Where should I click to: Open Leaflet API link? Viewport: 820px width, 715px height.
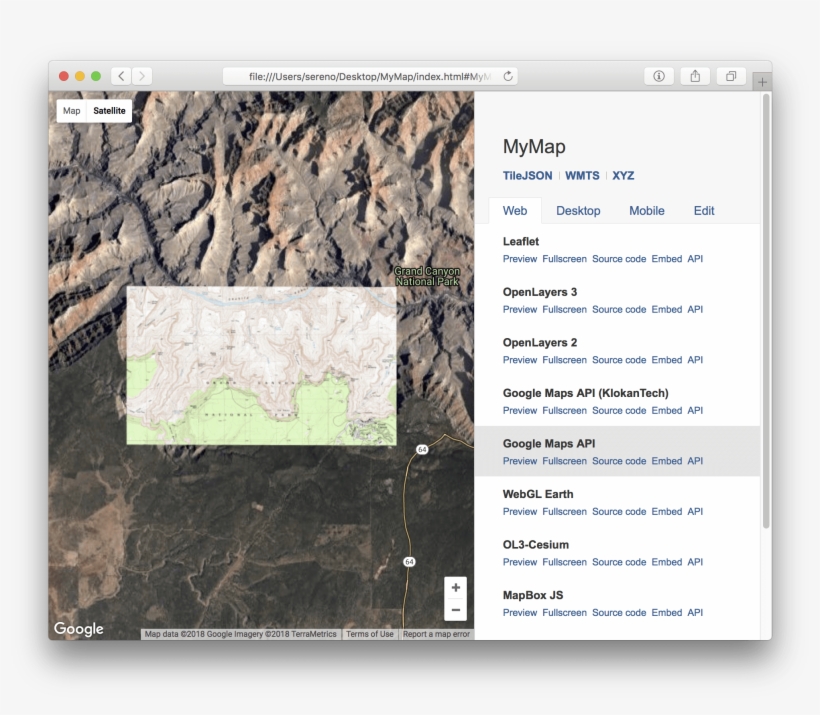click(695, 259)
